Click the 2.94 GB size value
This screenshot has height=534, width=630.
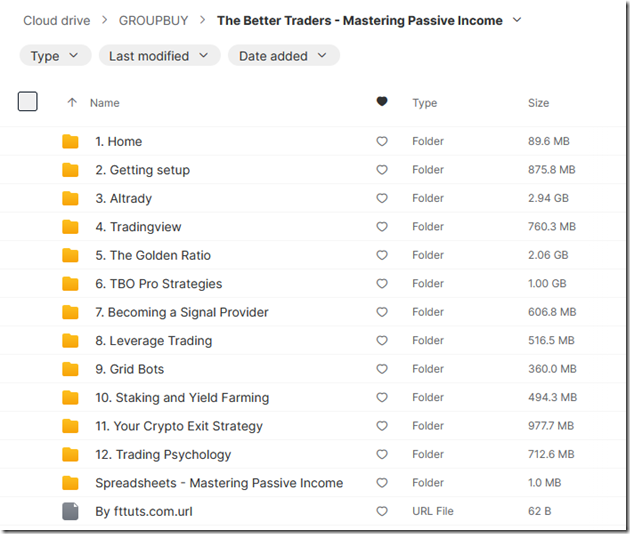(548, 198)
